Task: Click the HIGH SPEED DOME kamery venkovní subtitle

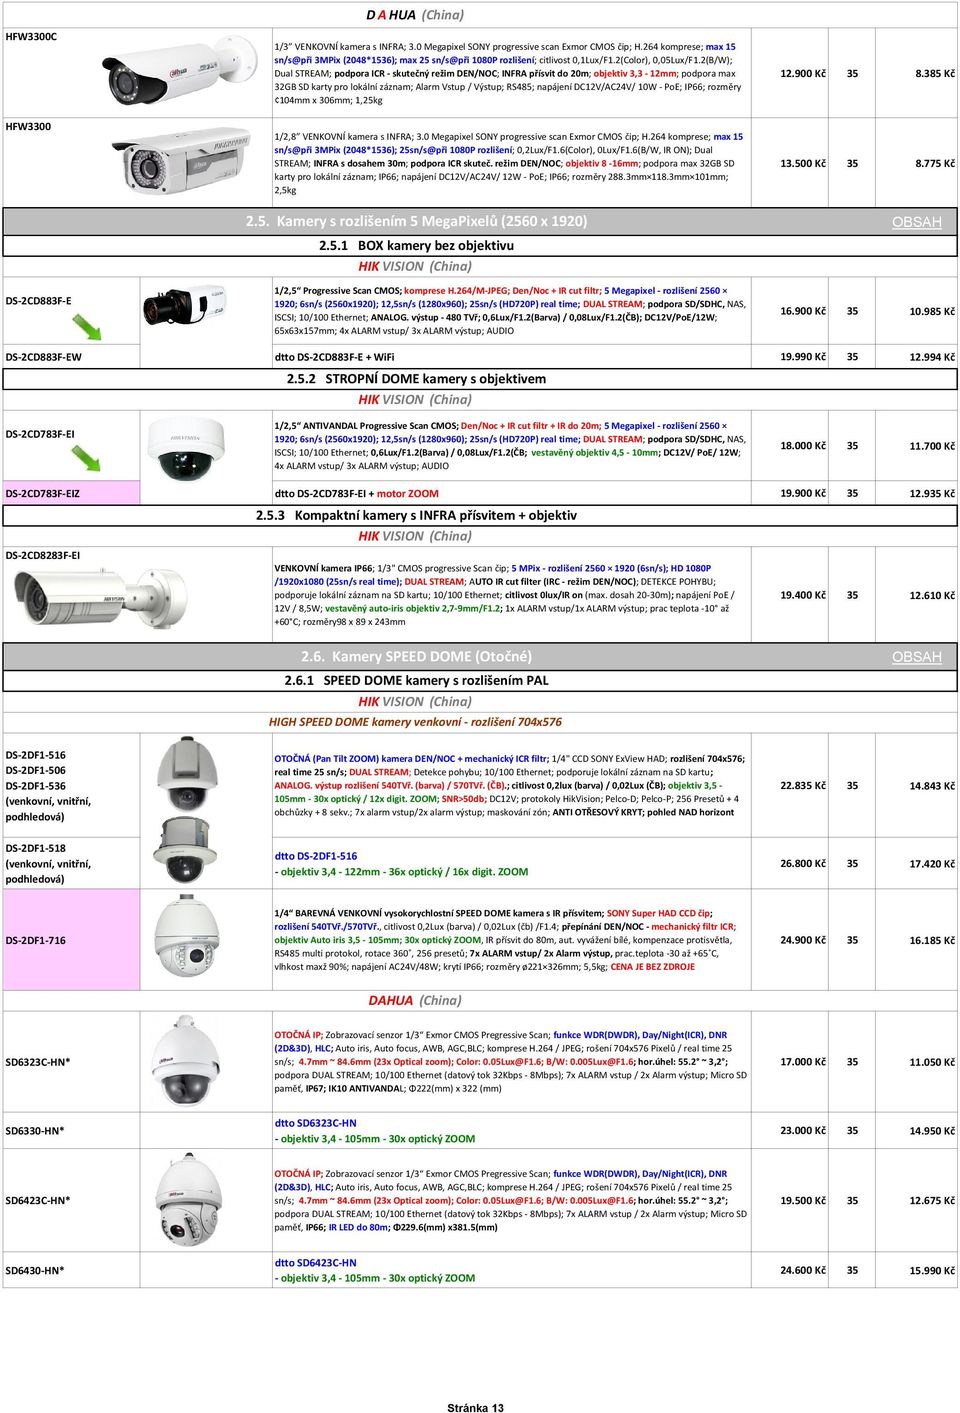Action: [x=415, y=722]
